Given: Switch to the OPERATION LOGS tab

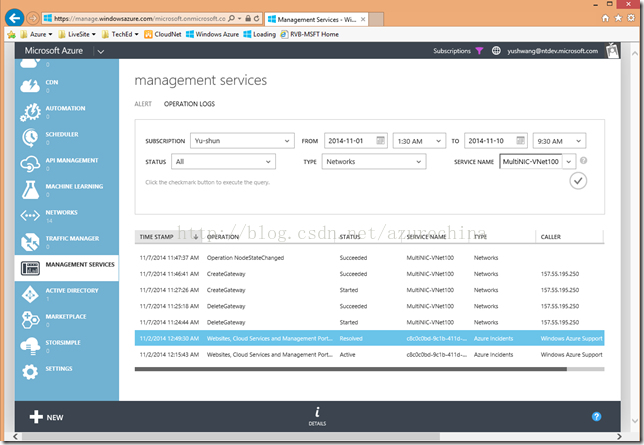Looking at the screenshot, I should (189, 104).
